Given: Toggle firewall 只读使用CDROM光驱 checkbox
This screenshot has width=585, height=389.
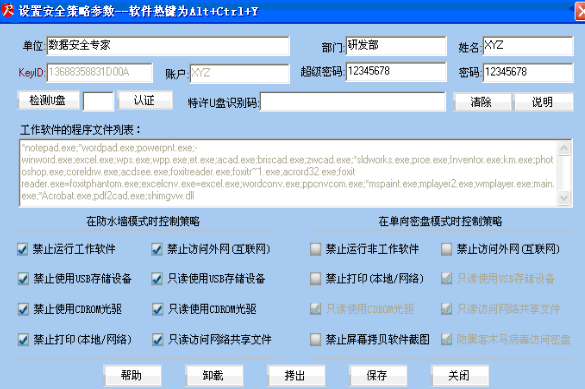Looking at the screenshot, I should pos(157,309).
